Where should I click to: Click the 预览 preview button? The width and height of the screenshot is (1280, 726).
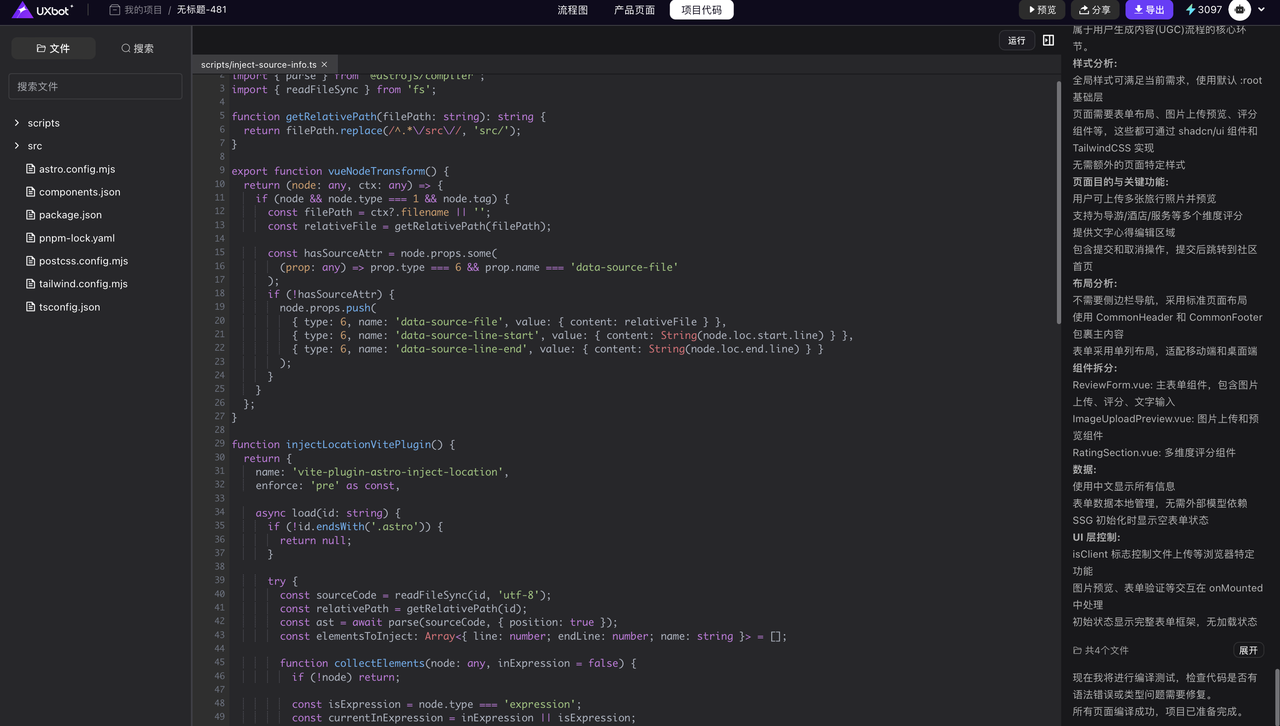[1041, 10]
